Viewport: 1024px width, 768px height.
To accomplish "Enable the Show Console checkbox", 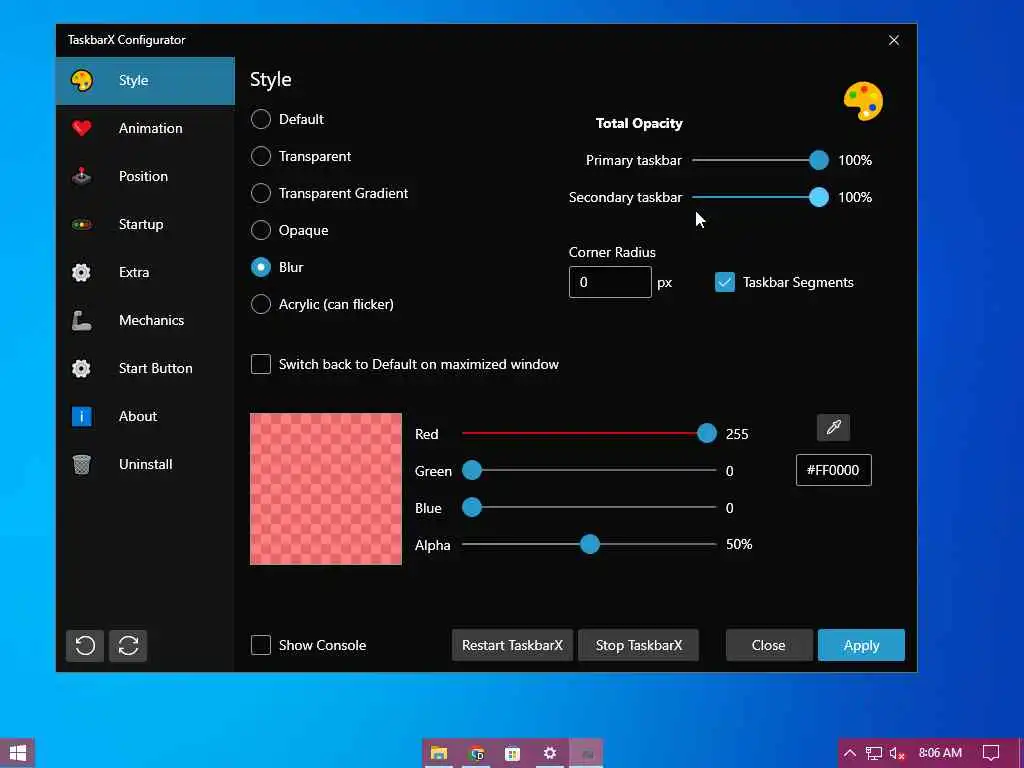I will pyautogui.click(x=261, y=645).
